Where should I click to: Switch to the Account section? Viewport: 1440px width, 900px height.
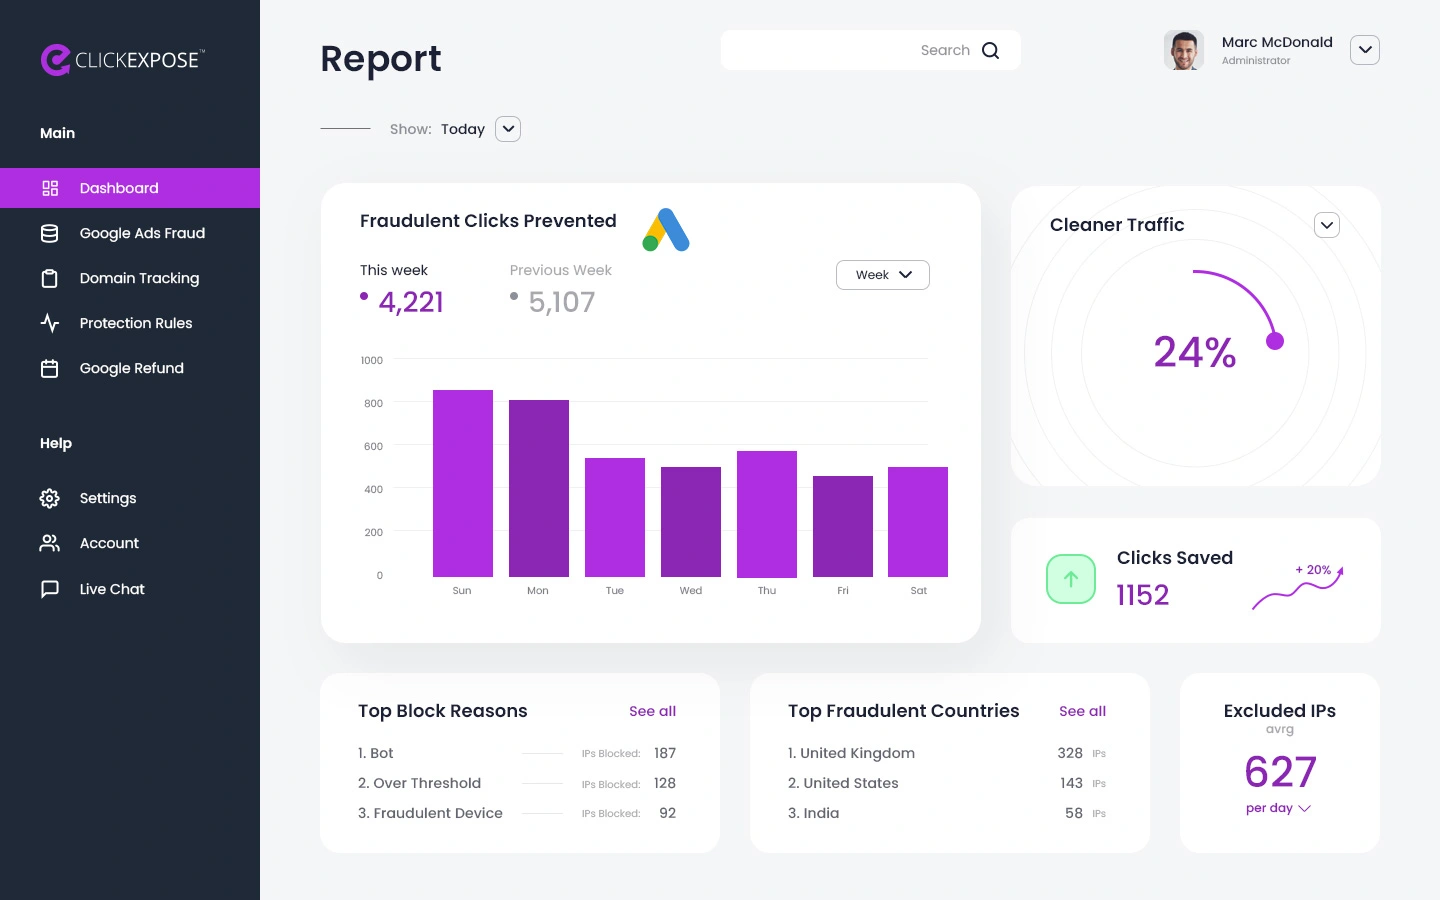[x=109, y=543]
